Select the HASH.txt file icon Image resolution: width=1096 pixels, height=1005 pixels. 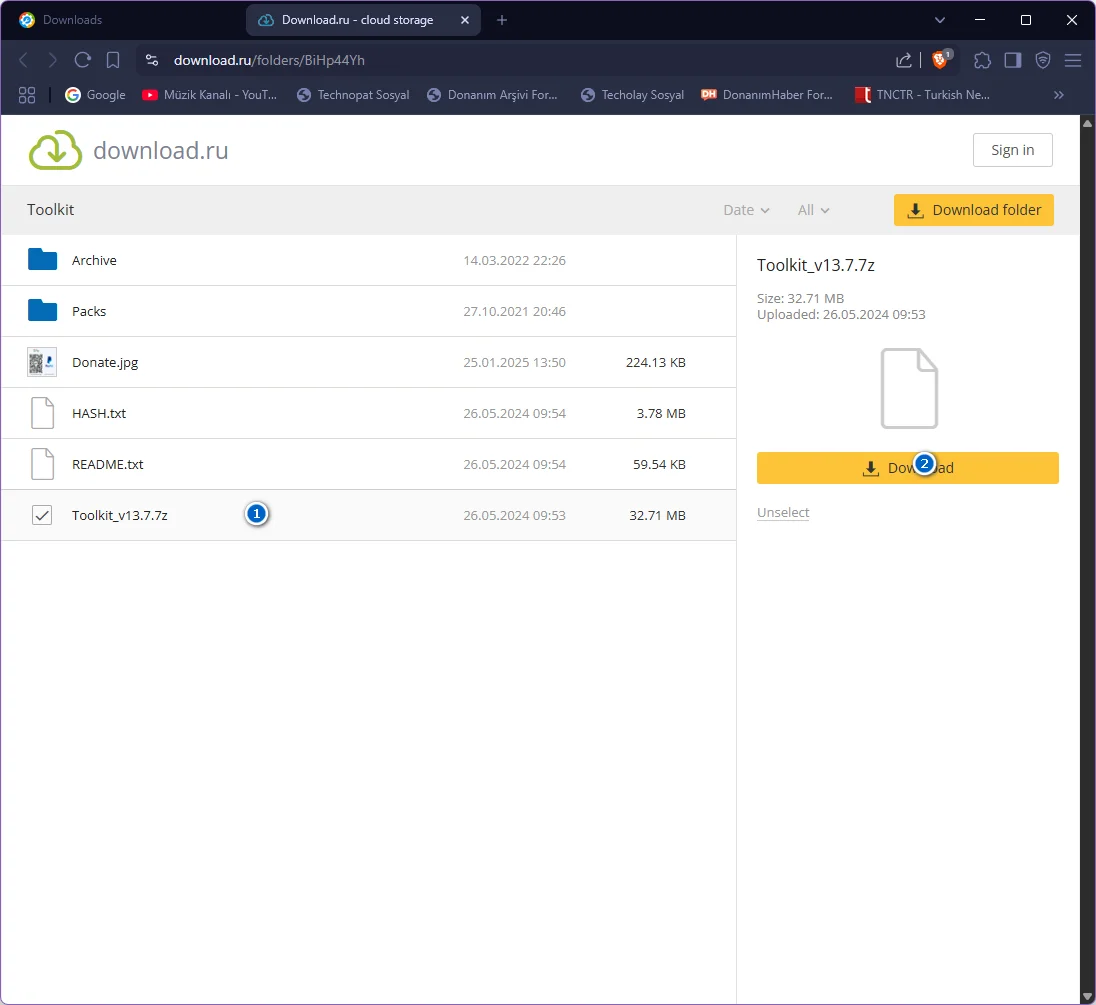pyautogui.click(x=43, y=413)
